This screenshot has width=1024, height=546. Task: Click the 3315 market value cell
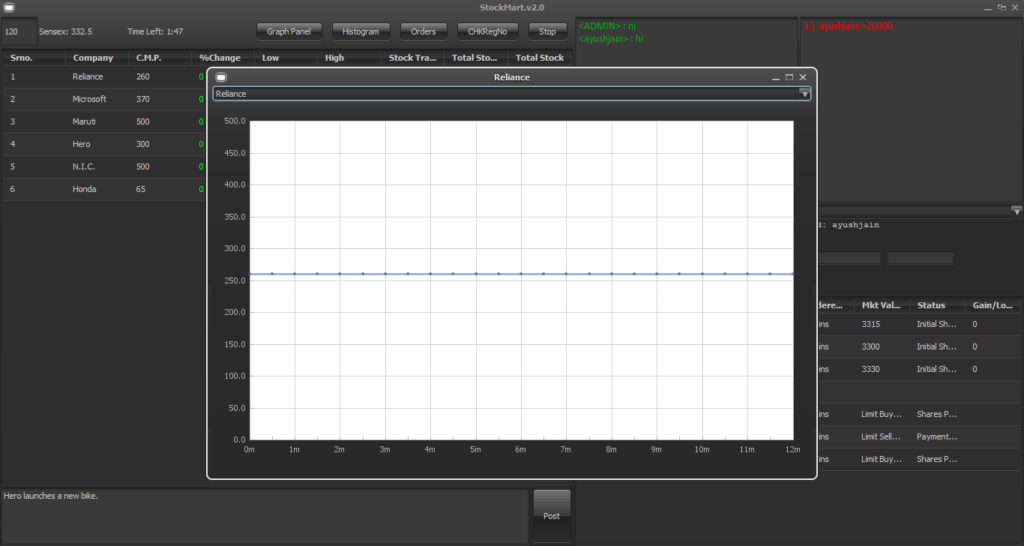[881, 324]
